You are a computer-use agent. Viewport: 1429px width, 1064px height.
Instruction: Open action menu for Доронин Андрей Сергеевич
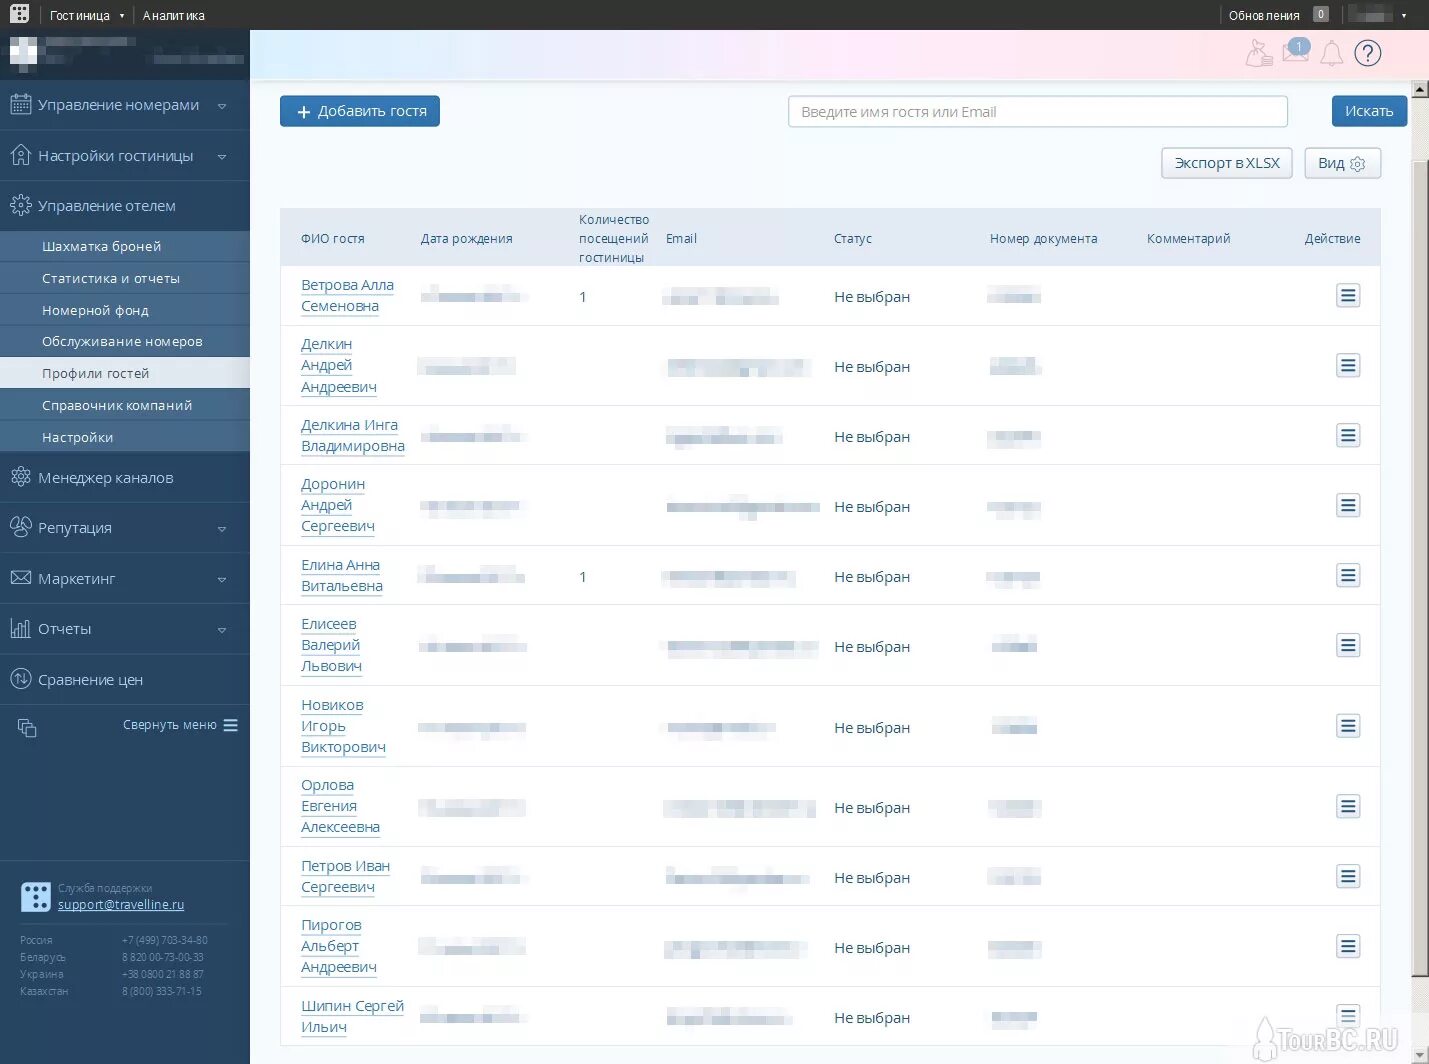point(1348,505)
